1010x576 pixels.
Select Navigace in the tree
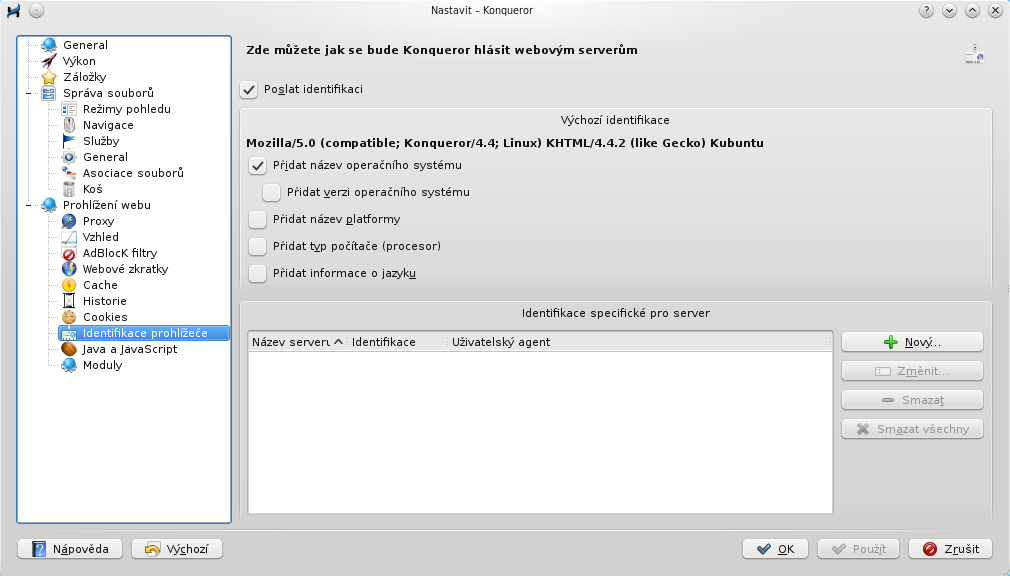[x=108, y=125]
